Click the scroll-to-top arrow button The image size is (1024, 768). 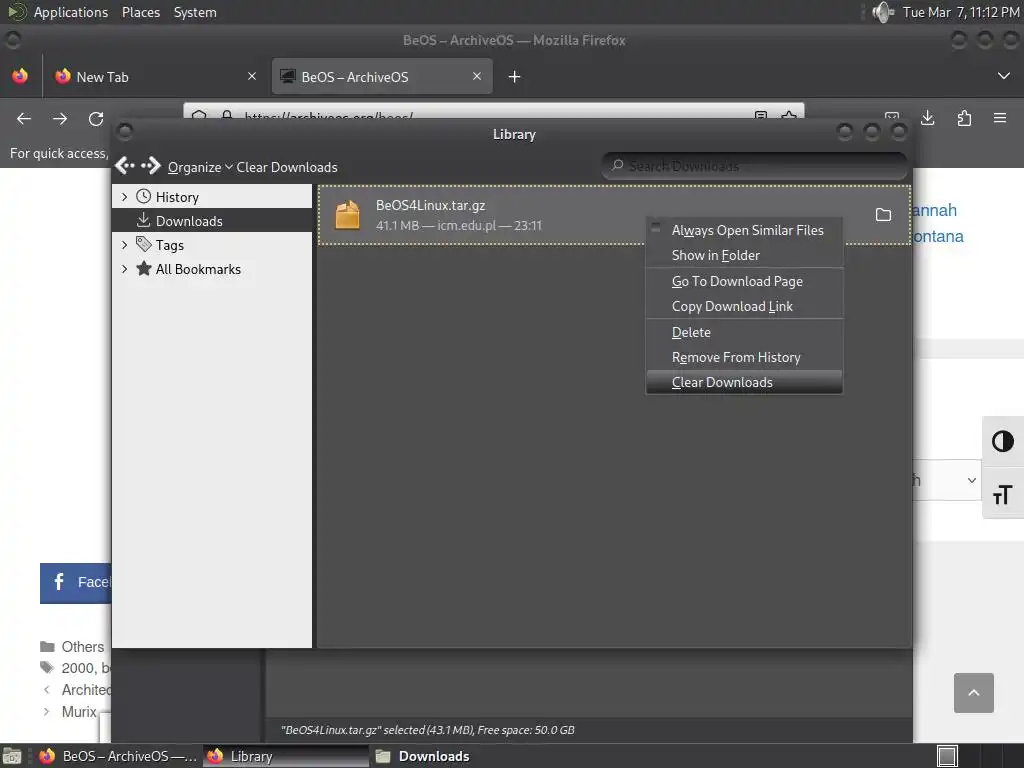(x=974, y=693)
